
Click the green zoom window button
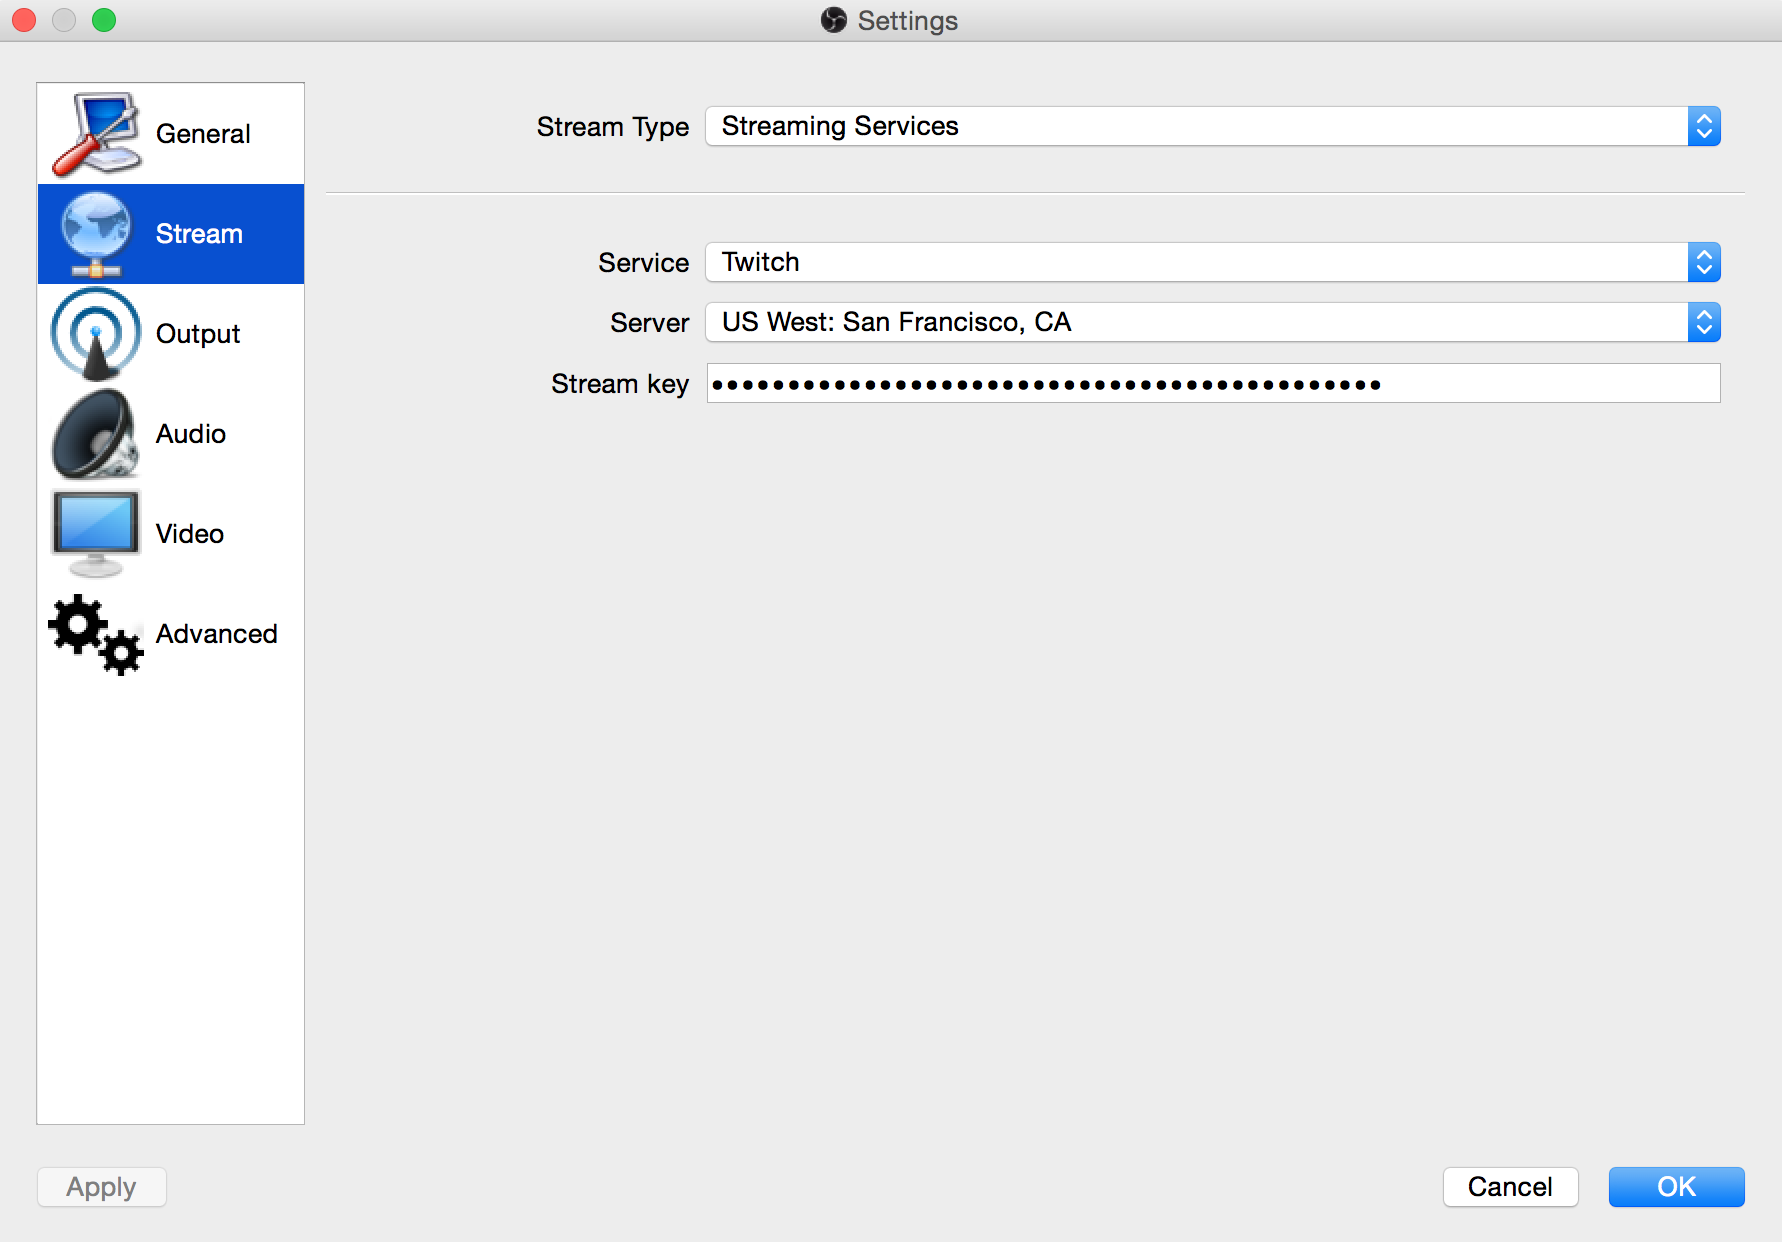[104, 20]
